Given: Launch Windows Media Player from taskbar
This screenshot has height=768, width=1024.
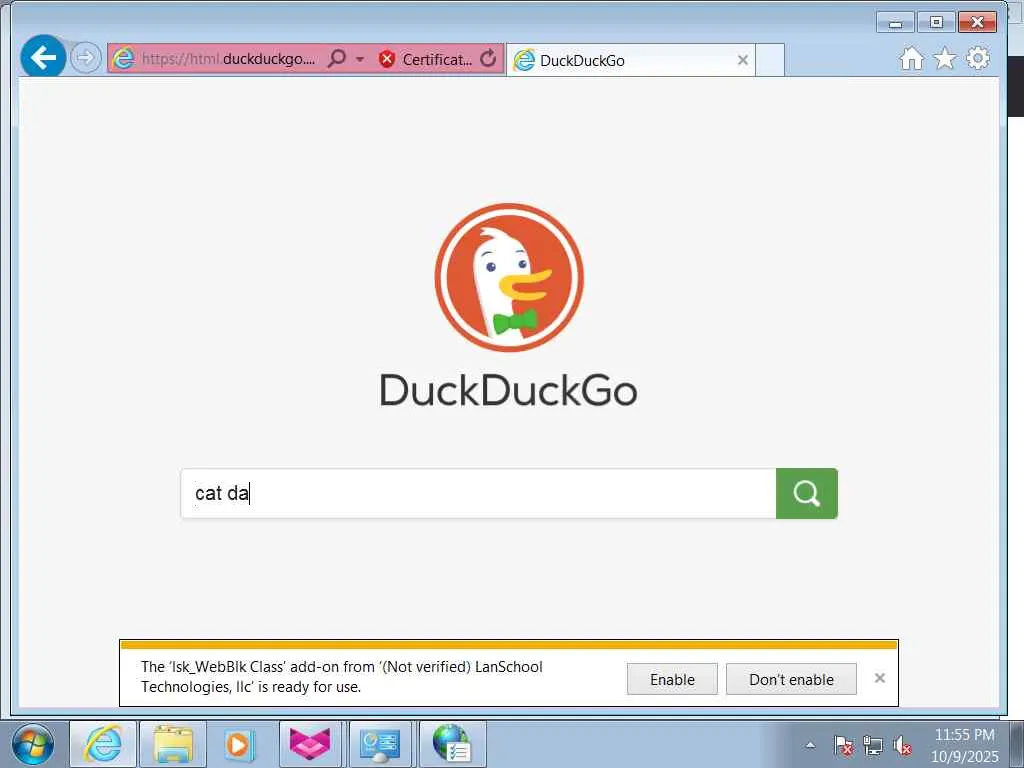Looking at the screenshot, I should pyautogui.click(x=238, y=744).
